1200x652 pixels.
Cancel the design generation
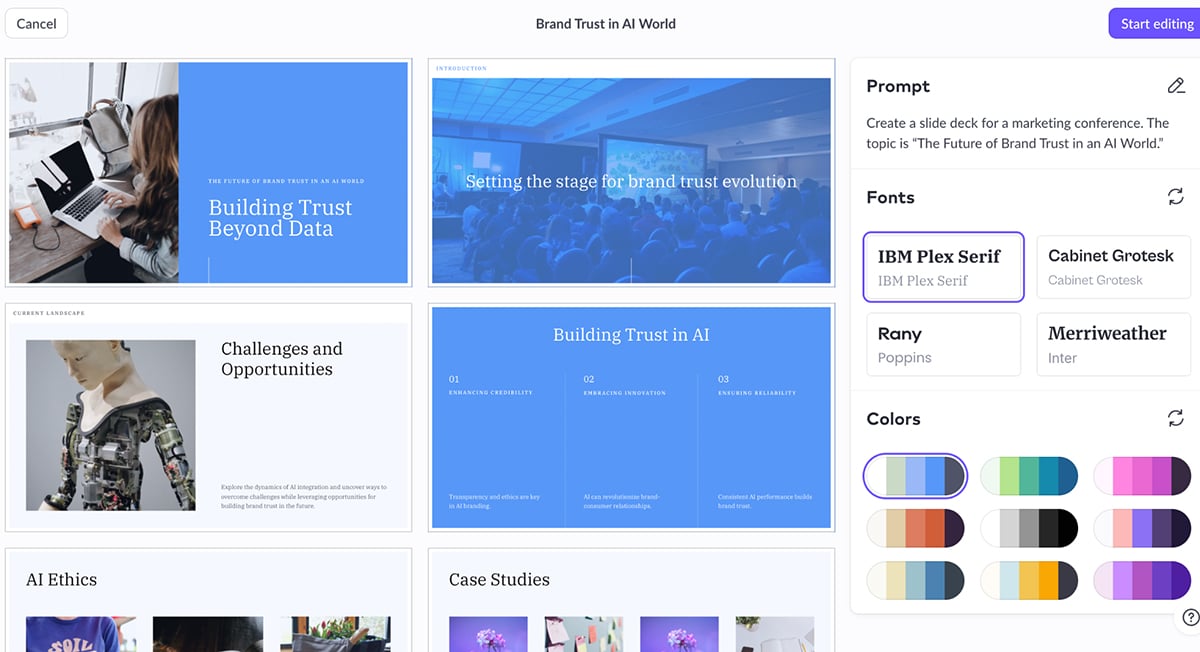click(36, 22)
